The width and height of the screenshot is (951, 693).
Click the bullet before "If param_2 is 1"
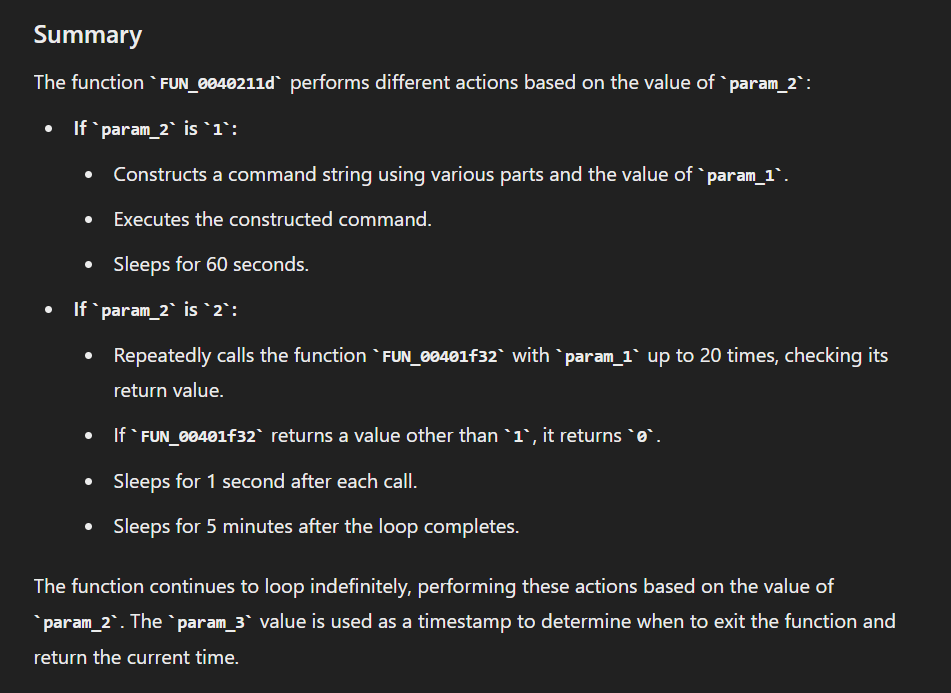49,129
